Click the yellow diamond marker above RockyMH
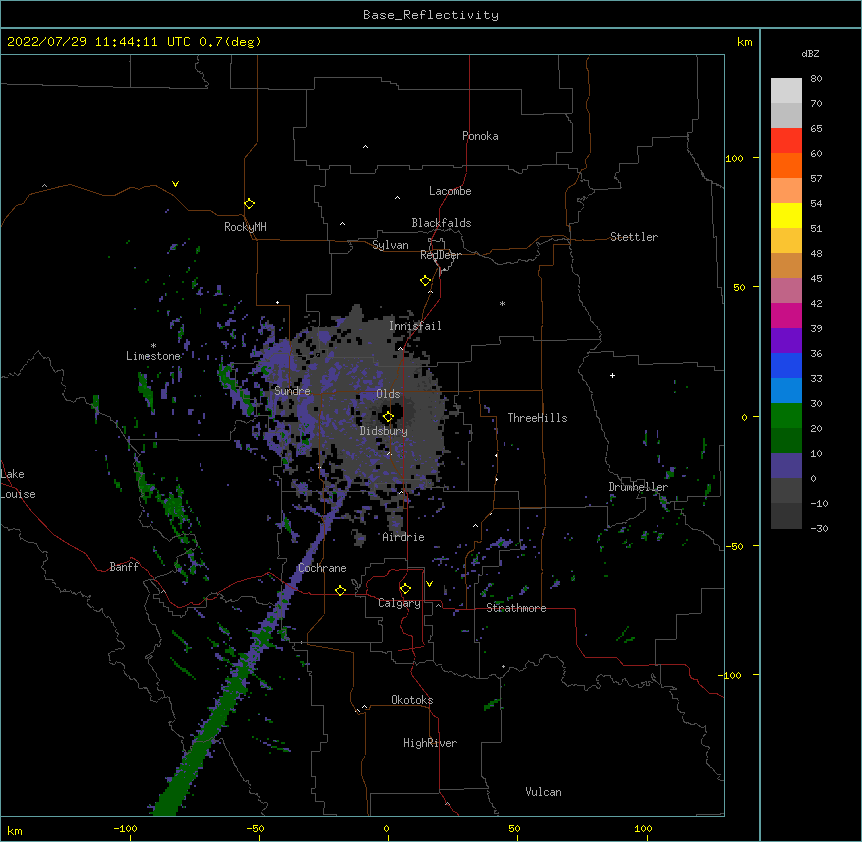Image resolution: width=862 pixels, height=842 pixels. (x=249, y=204)
